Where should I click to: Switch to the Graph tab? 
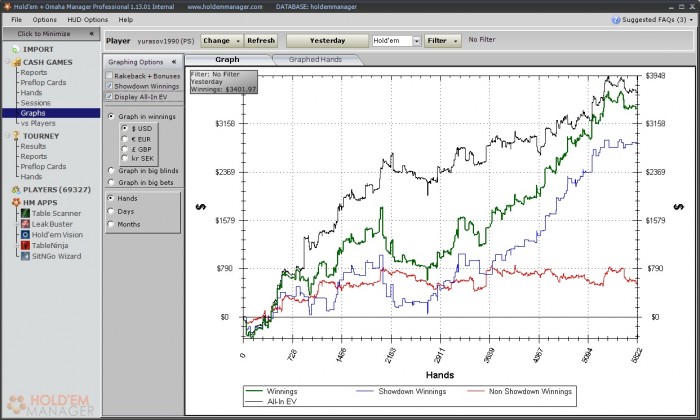click(227, 59)
